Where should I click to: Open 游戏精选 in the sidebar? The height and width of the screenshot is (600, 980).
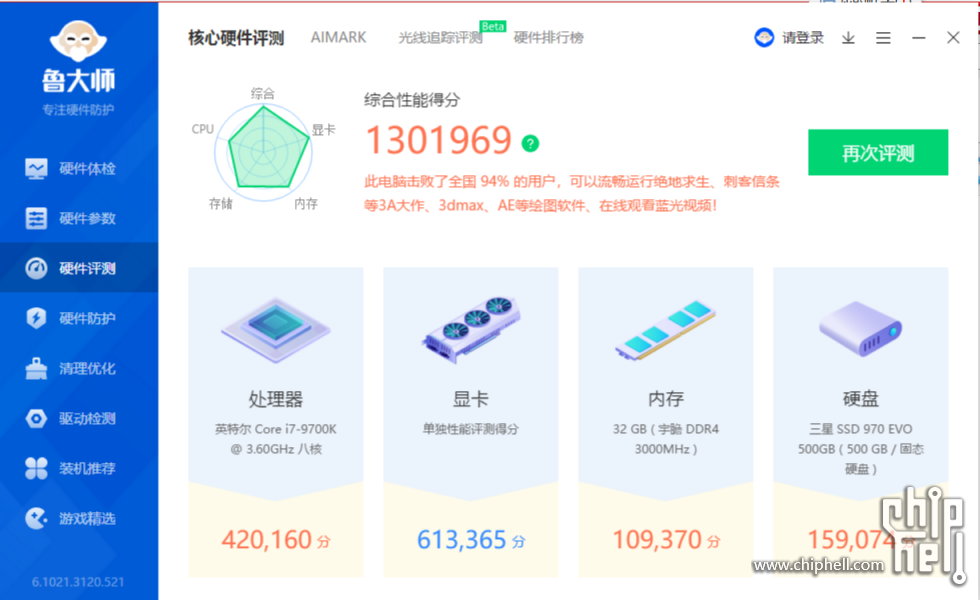tap(79, 518)
